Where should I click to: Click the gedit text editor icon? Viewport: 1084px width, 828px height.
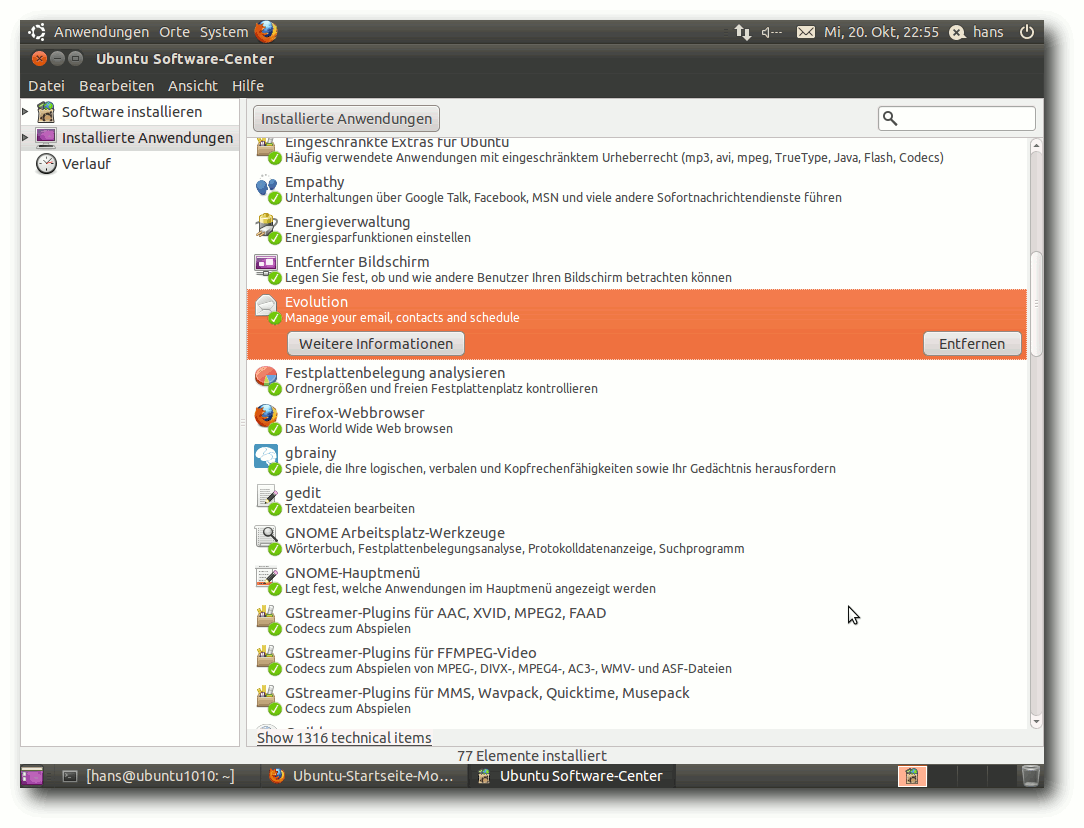tap(266, 498)
